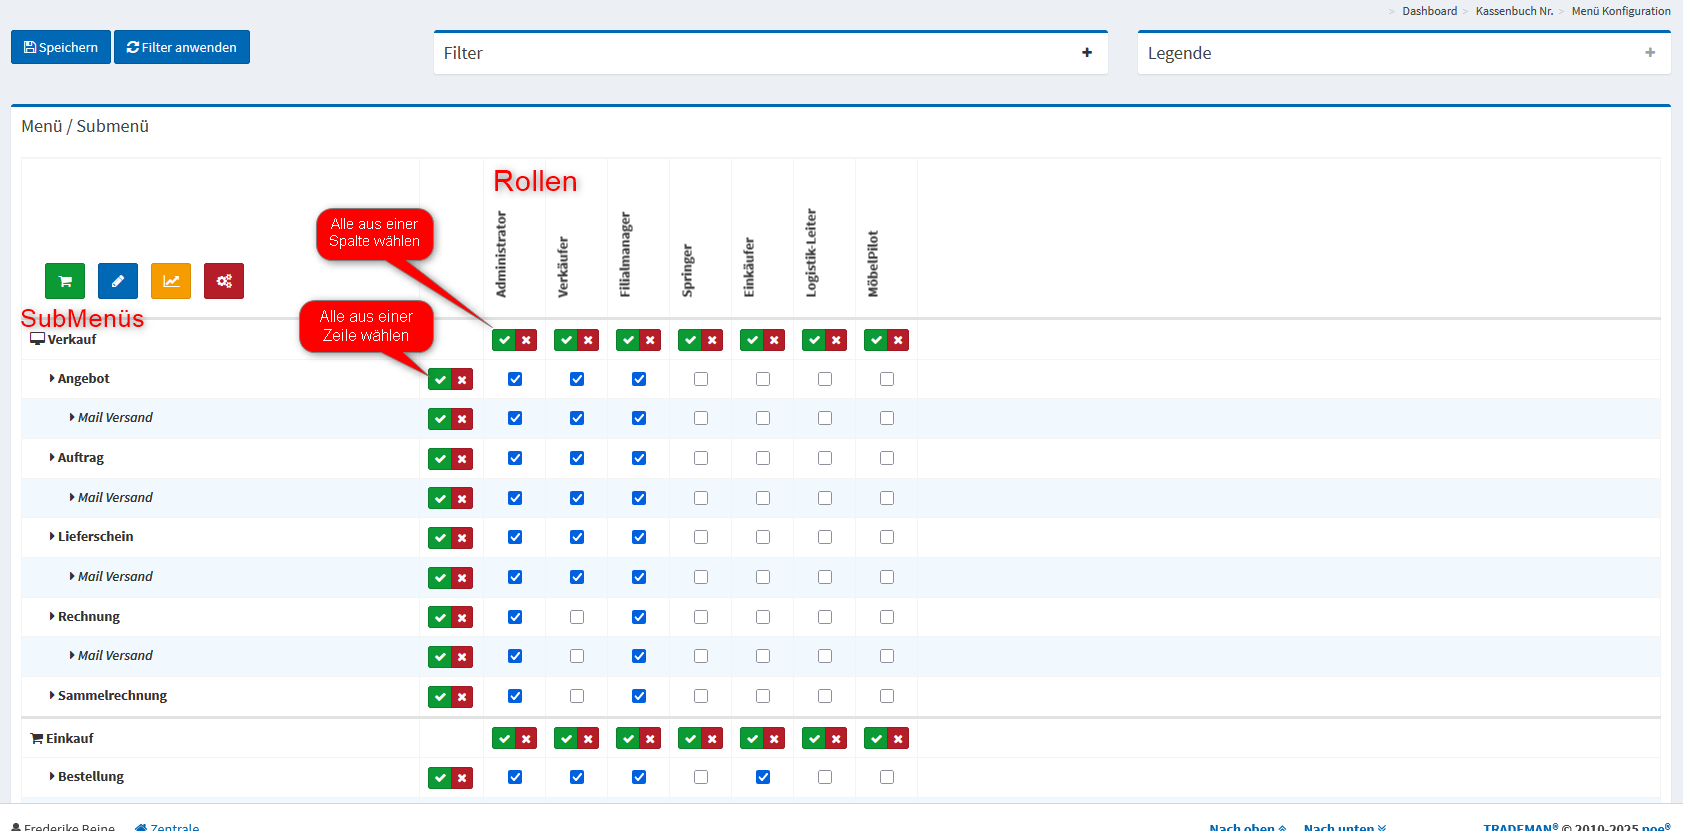Click the Filter anwenden button
Image resolution: width=1683 pixels, height=831 pixels.
click(x=182, y=47)
